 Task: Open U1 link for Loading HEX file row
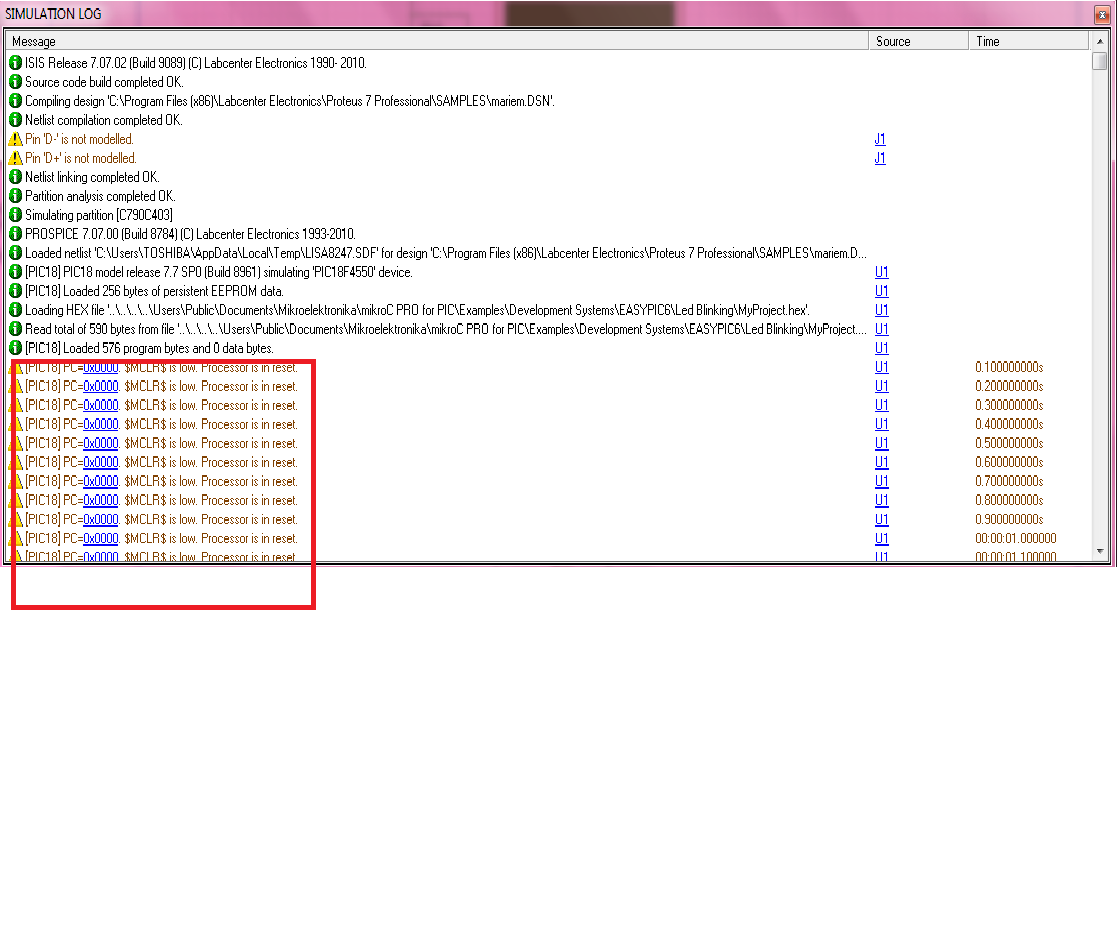click(881, 311)
